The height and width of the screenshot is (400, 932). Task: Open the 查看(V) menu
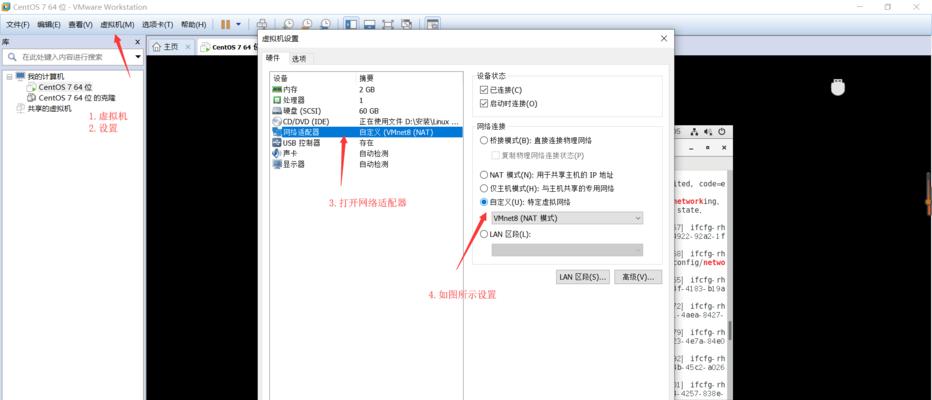click(x=80, y=24)
